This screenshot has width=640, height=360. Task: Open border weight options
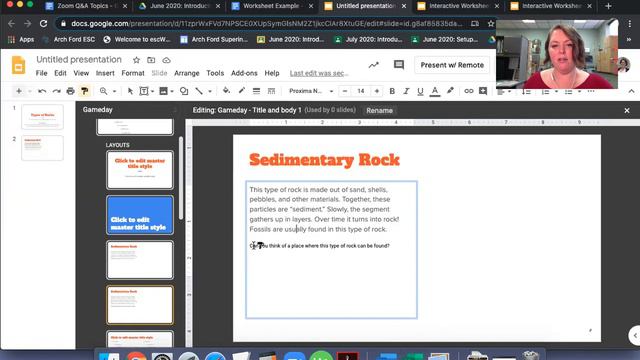pyautogui.click(x=256, y=91)
